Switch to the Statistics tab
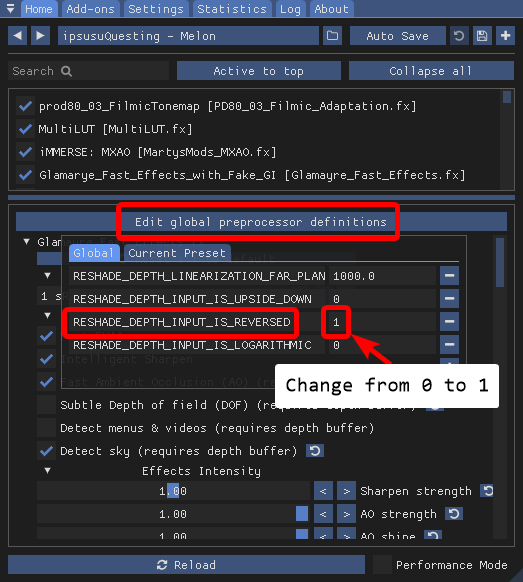 click(x=232, y=9)
